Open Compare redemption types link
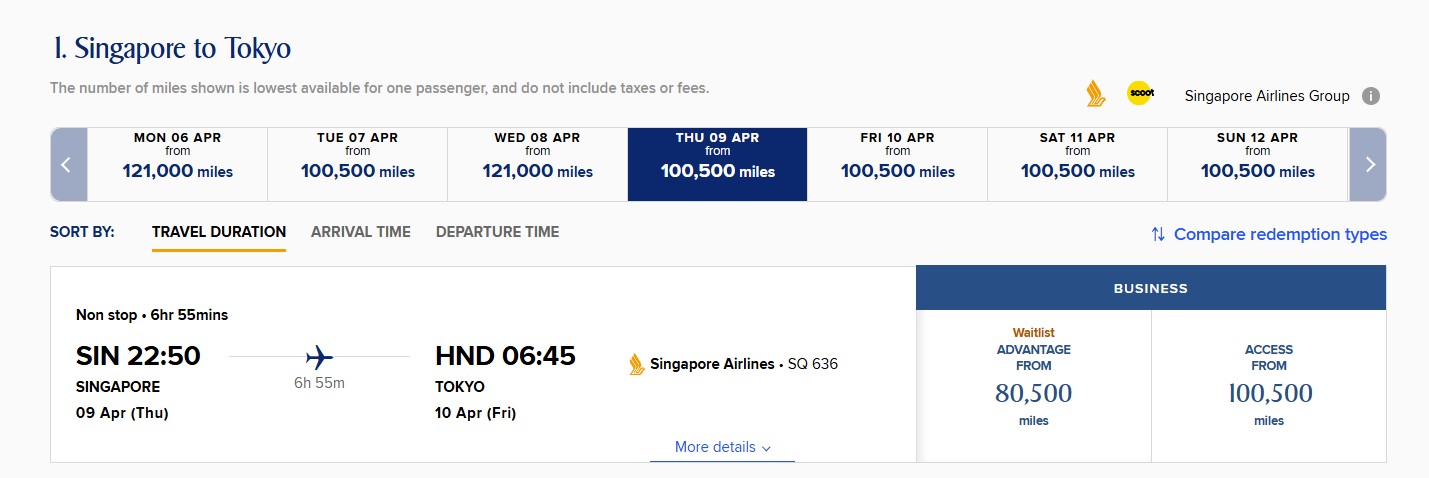This screenshot has width=1429, height=478. [x=1280, y=234]
